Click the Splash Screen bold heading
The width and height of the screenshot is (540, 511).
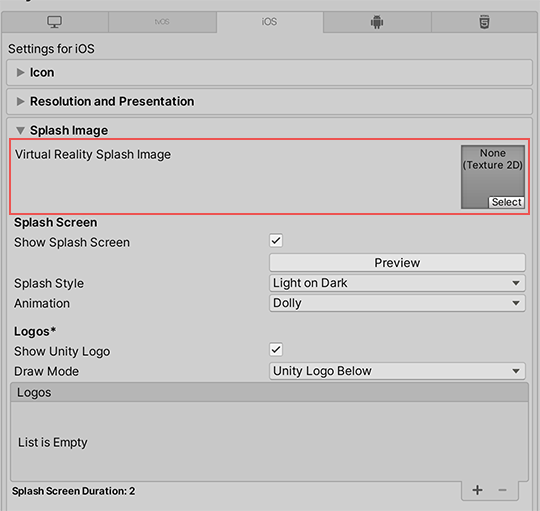point(55,222)
